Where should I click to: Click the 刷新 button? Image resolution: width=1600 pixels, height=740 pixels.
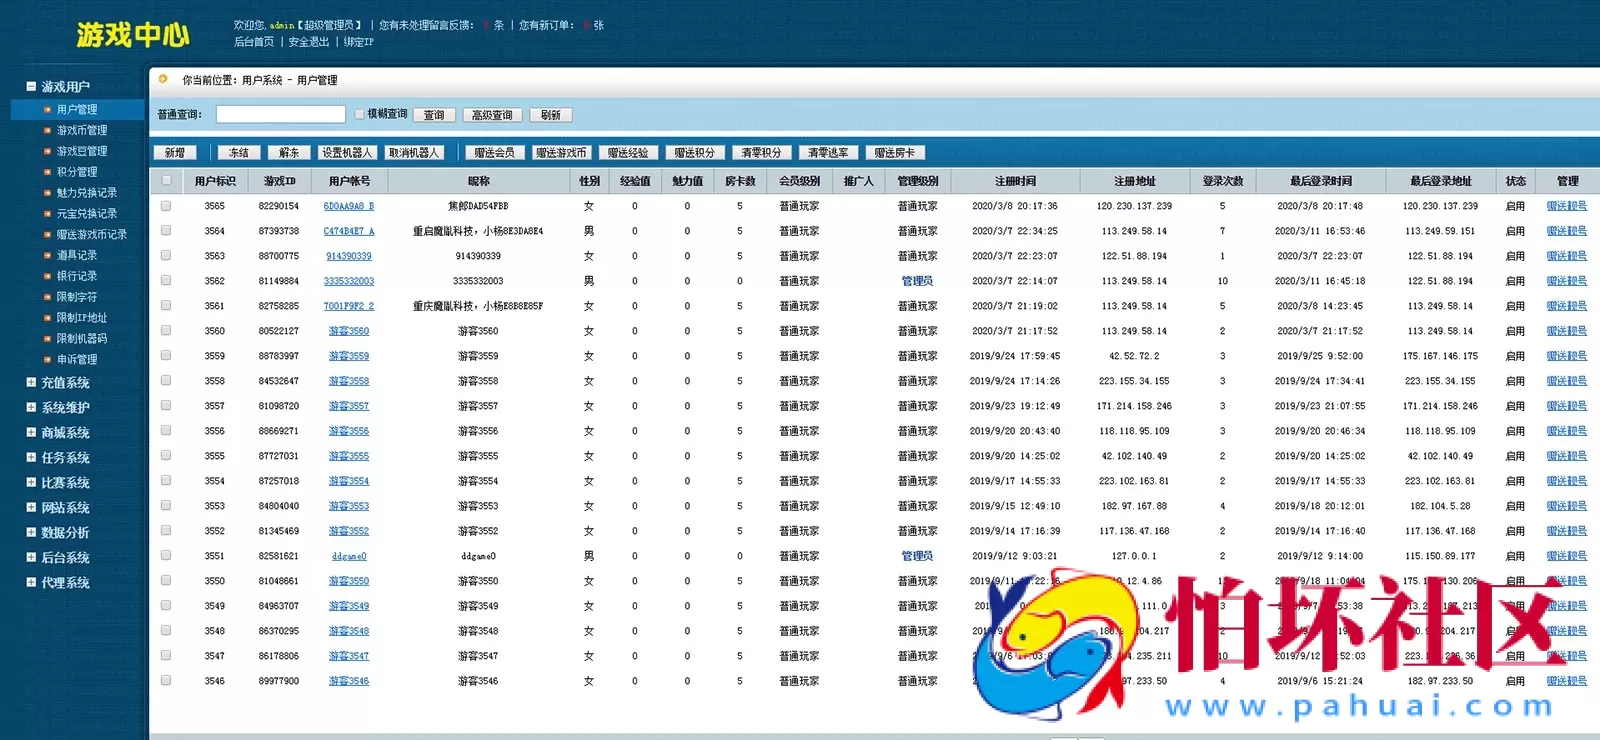pyautogui.click(x=551, y=115)
